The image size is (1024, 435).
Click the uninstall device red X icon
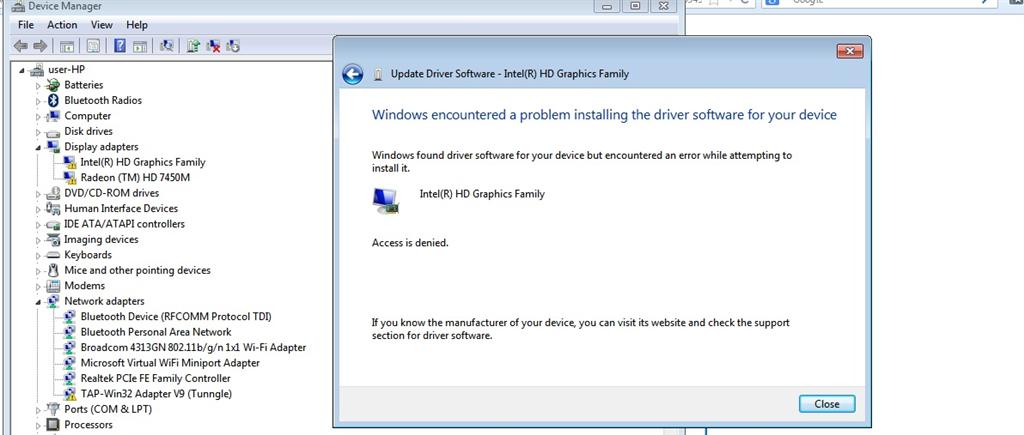tap(213, 46)
